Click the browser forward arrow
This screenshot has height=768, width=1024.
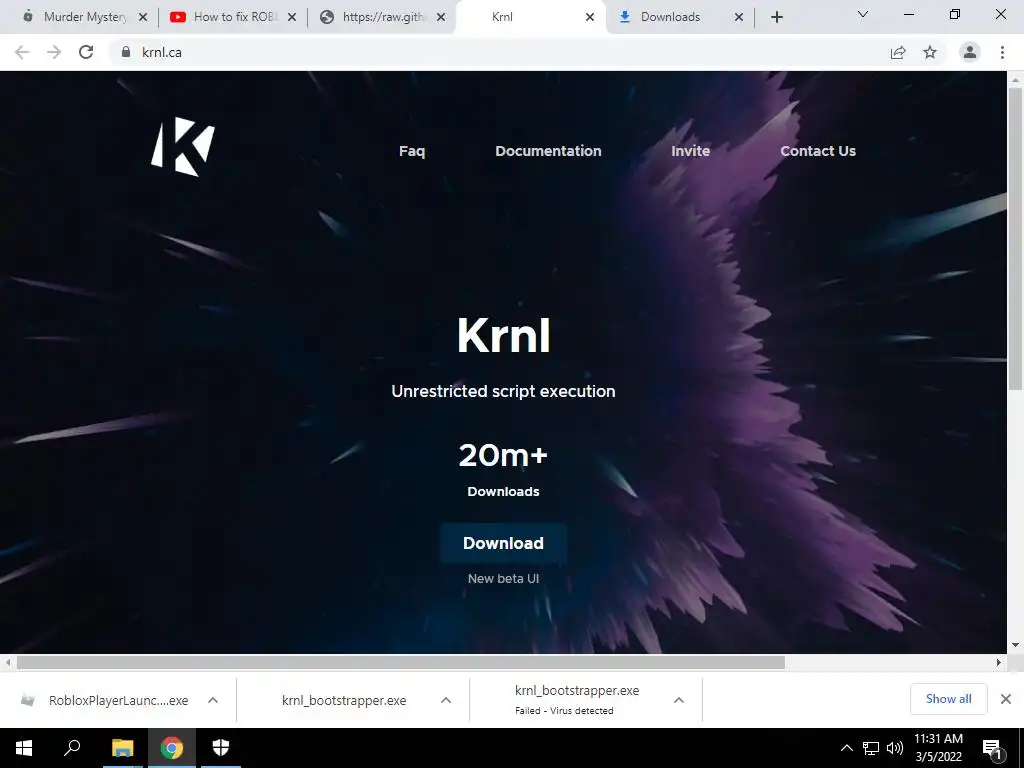point(54,52)
